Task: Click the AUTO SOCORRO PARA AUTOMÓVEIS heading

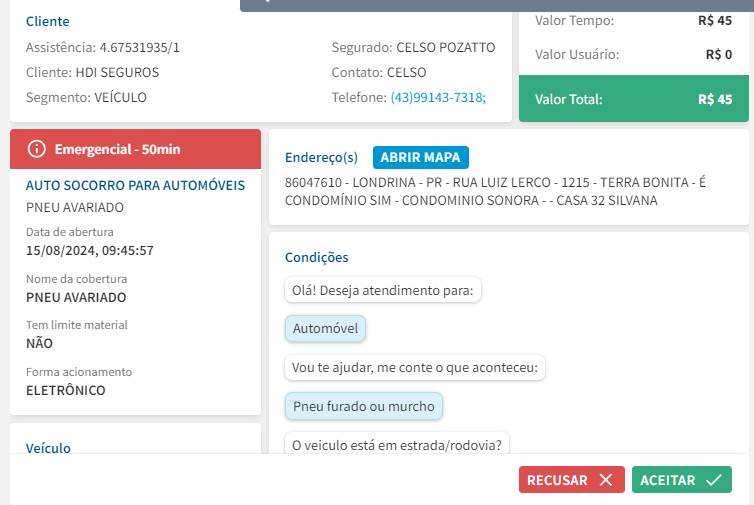Action: click(x=135, y=185)
